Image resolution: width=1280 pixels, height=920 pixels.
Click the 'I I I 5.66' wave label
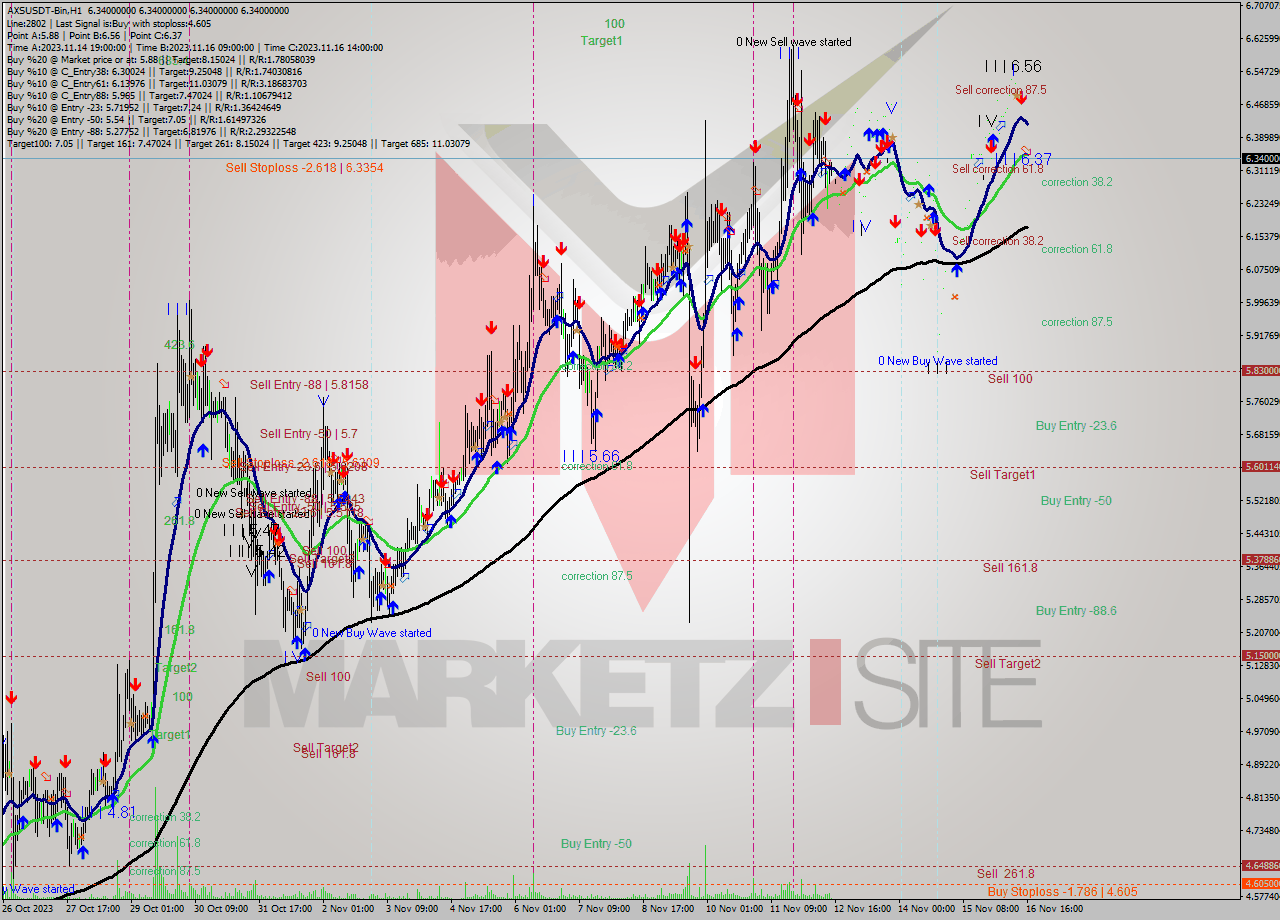(590, 456)
